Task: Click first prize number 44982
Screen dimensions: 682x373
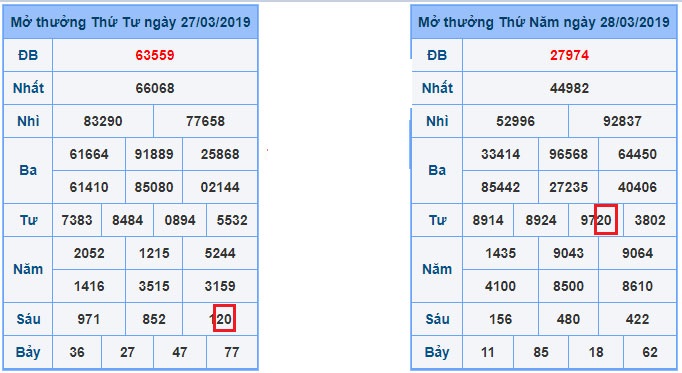Action: (569, 88)
